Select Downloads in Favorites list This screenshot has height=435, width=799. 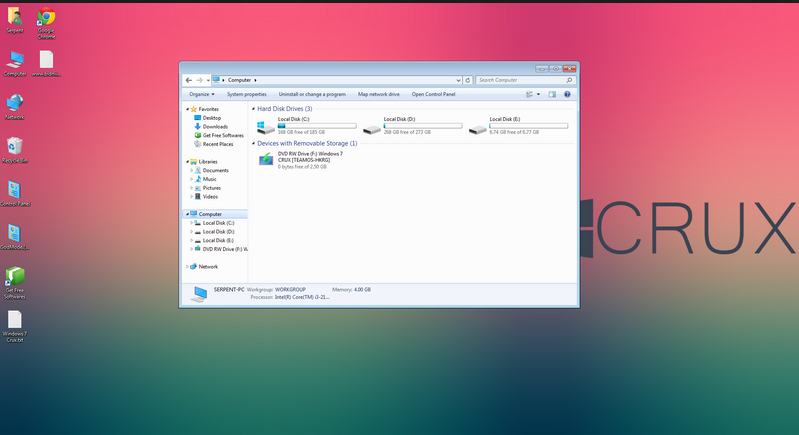[215, 127]
